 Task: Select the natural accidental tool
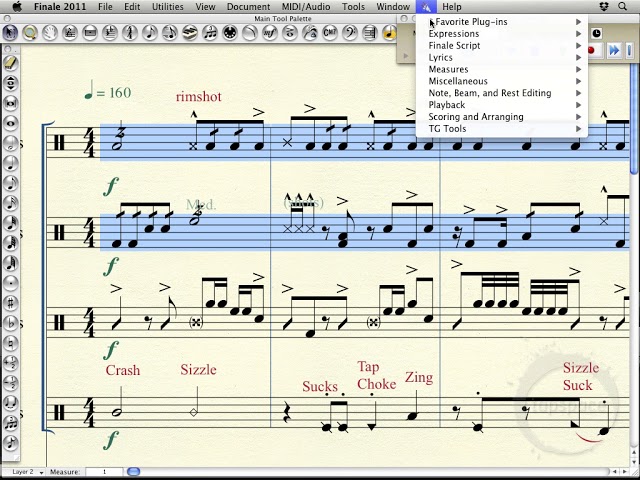click(x=11, y=343)
